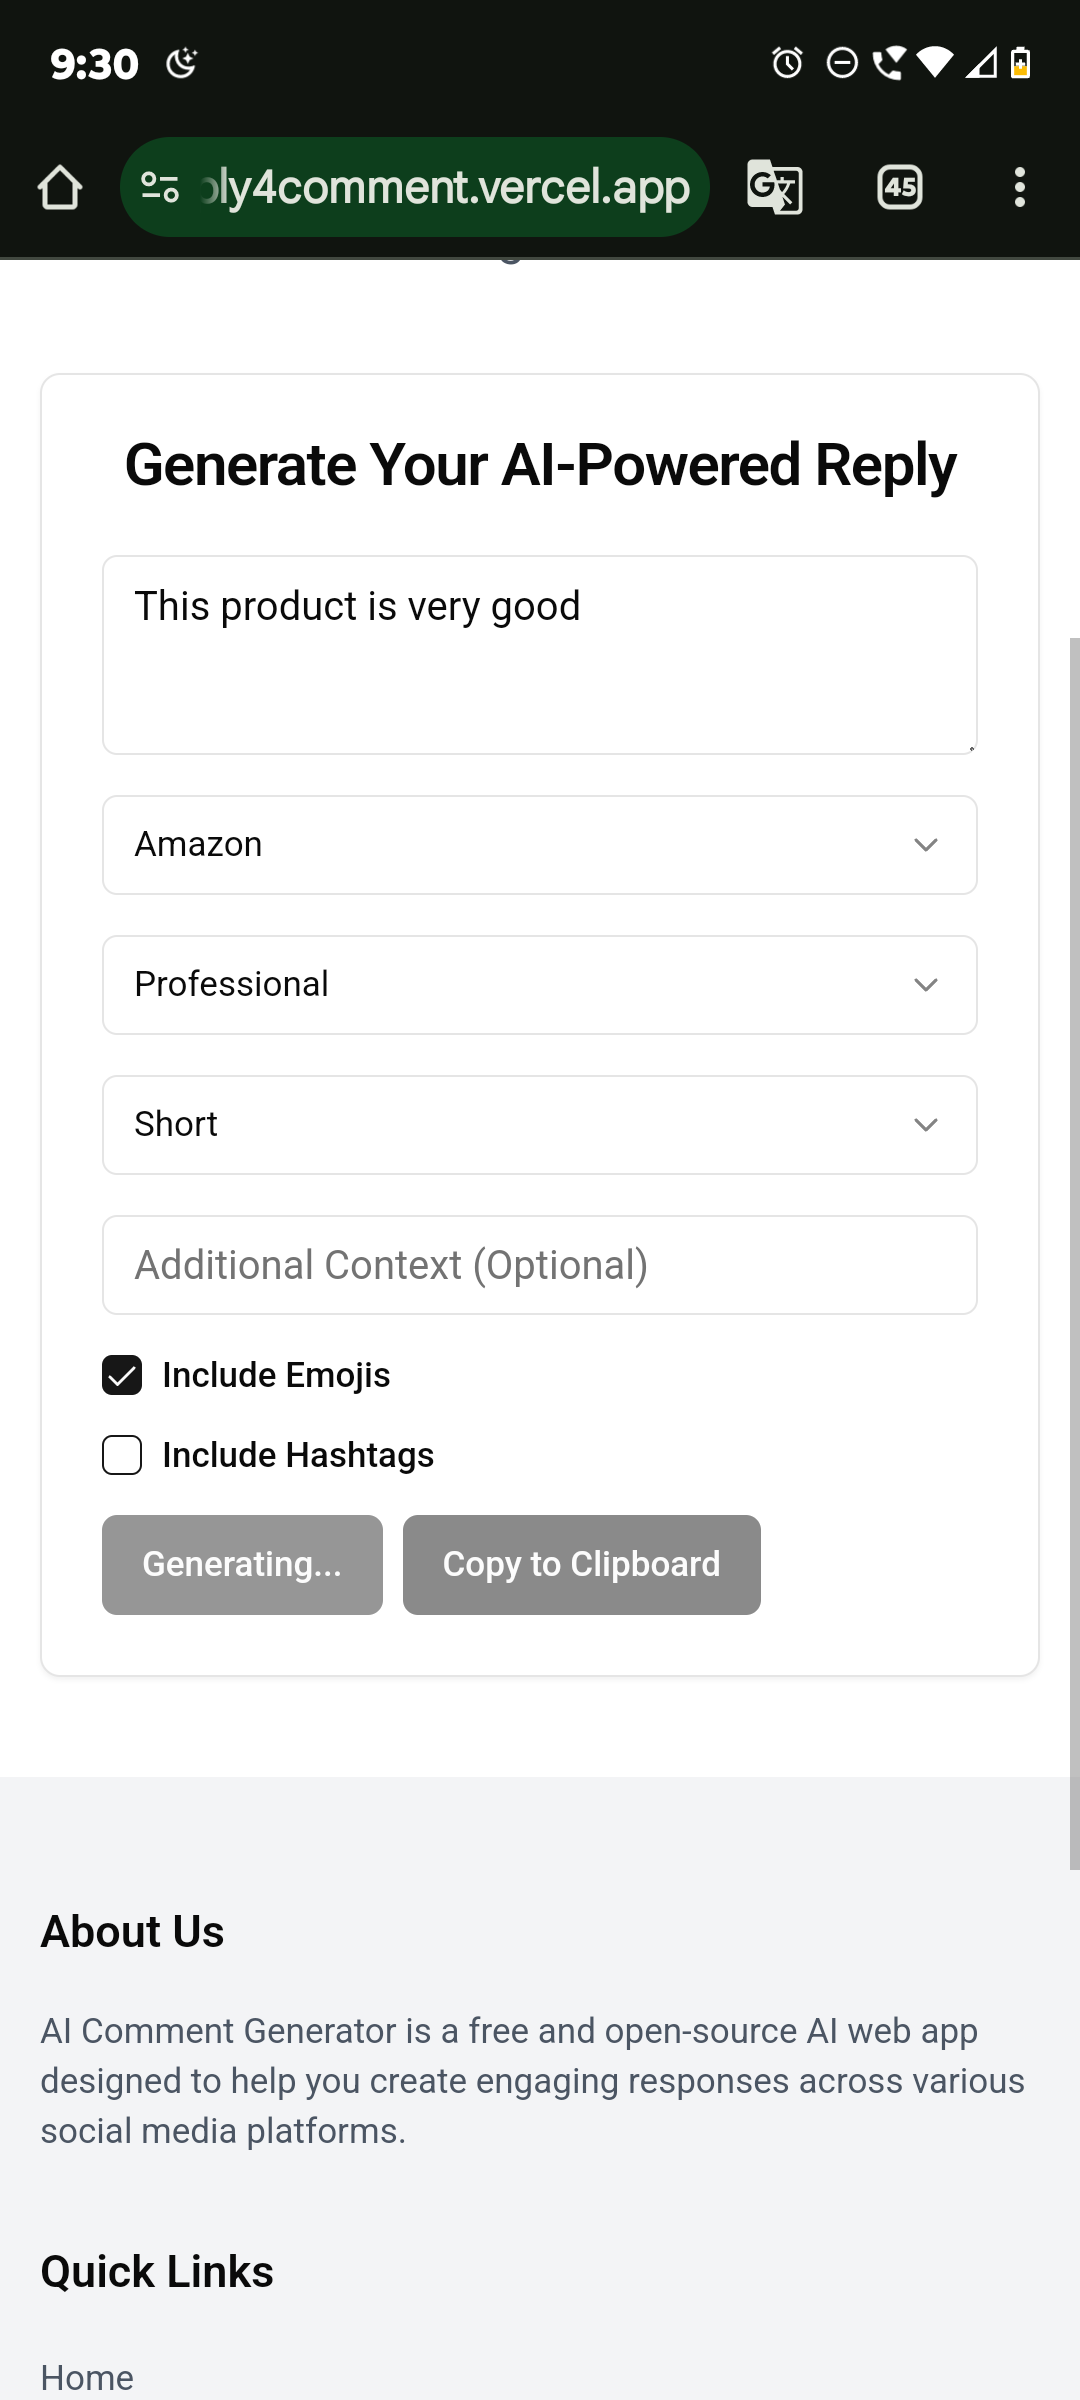Tap the battery icon in status bar
The height and width of the screenshot is (2400, 1080).
point(1020,63)
